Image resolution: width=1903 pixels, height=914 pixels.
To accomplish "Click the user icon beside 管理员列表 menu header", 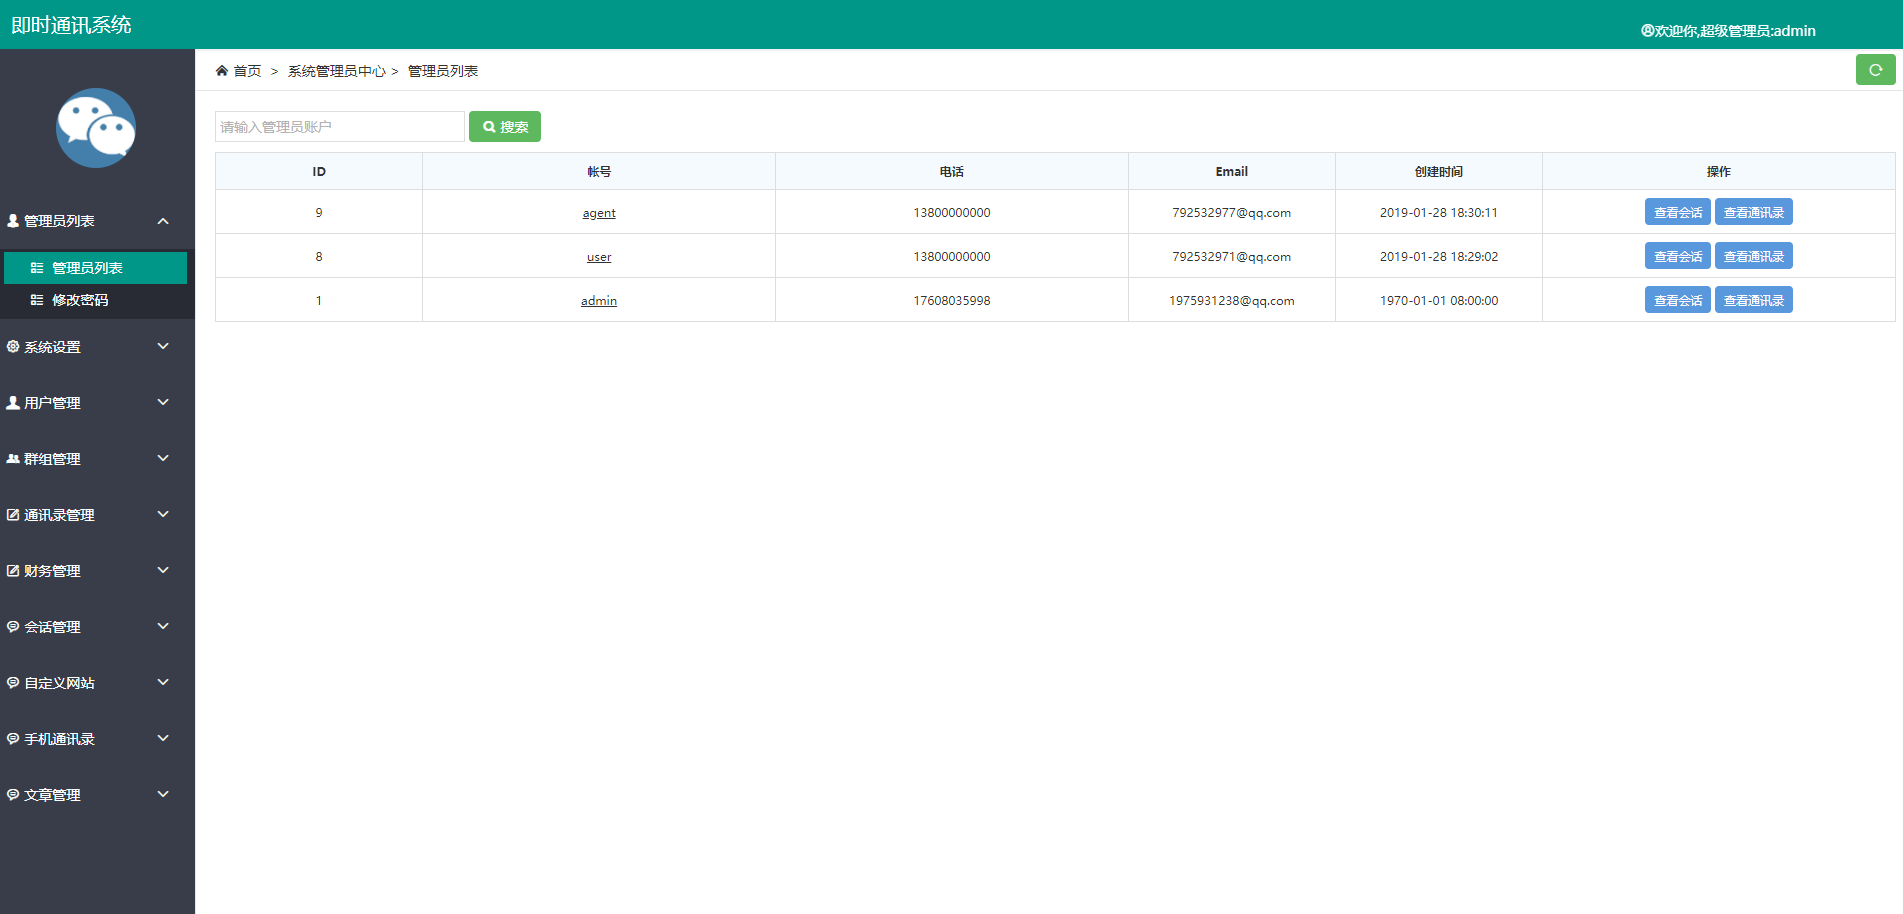I will click(x=13, y=221).
